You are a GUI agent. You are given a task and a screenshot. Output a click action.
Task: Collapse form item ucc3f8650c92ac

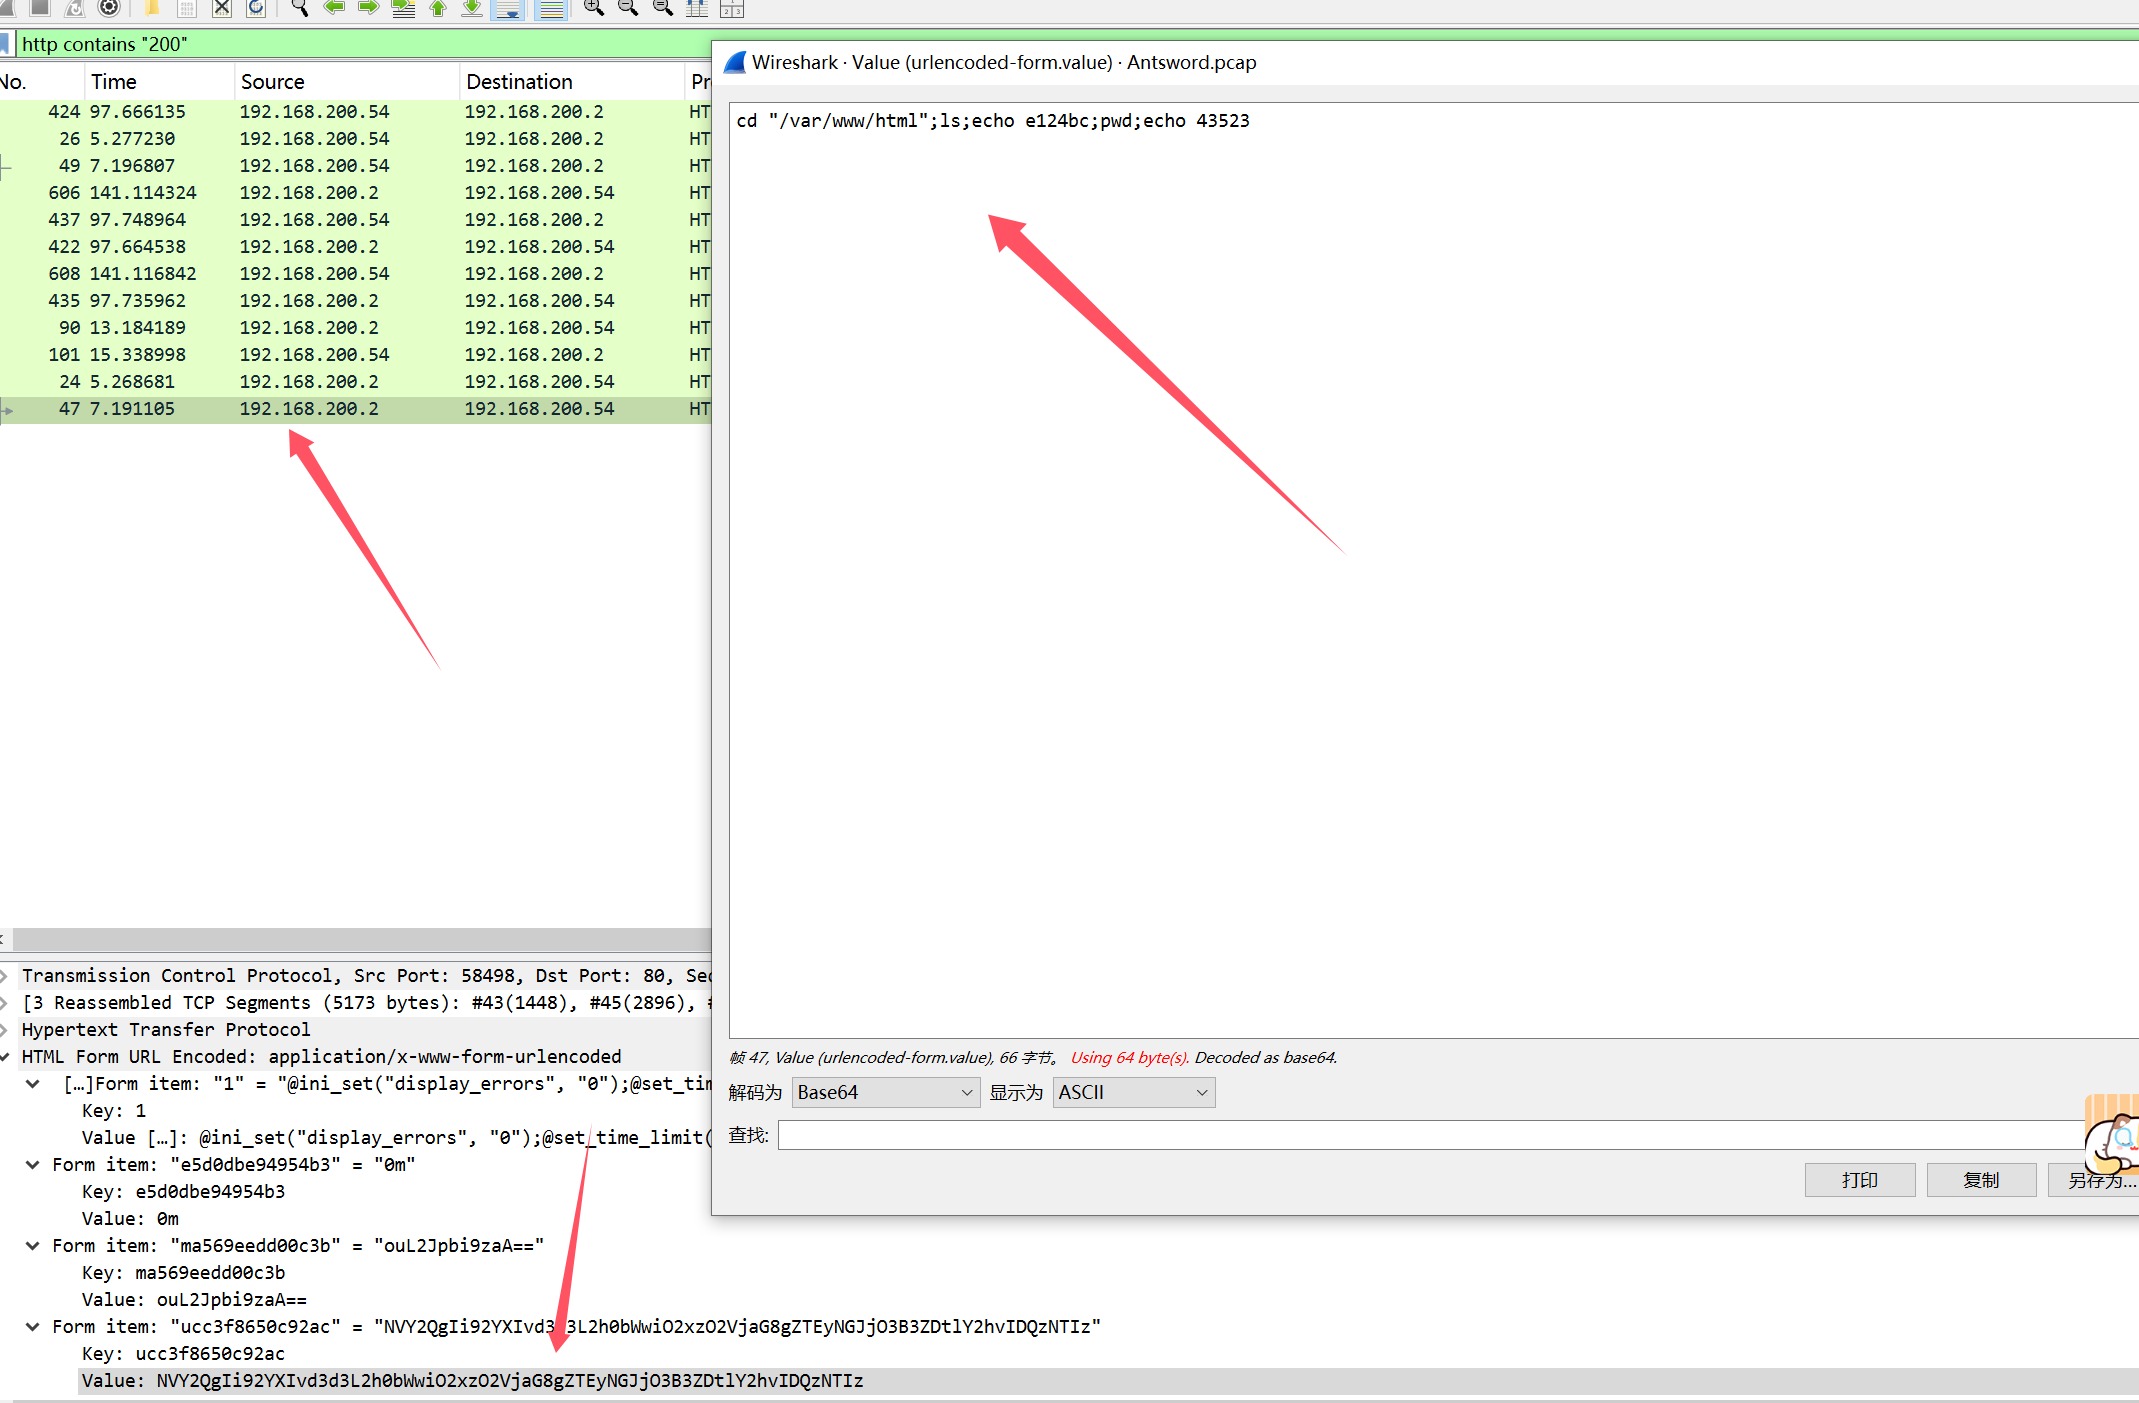[33, 1327]
